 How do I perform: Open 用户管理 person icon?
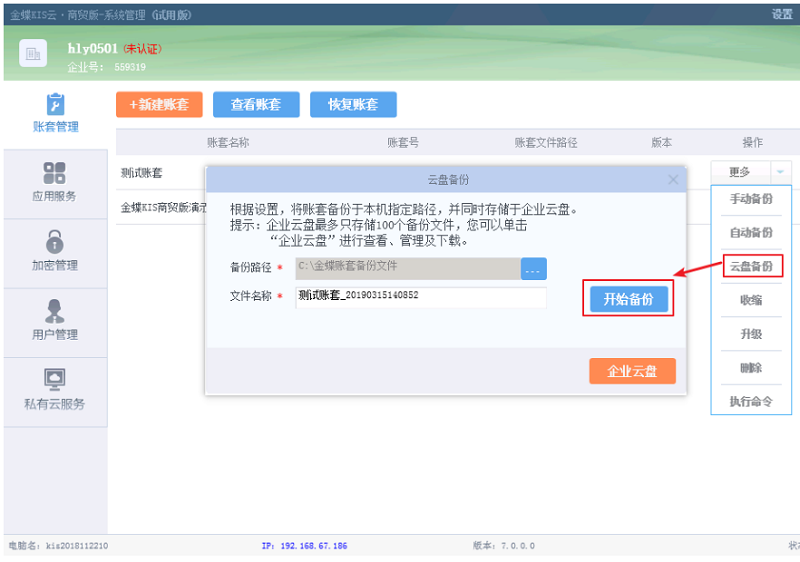click(55, 311)
